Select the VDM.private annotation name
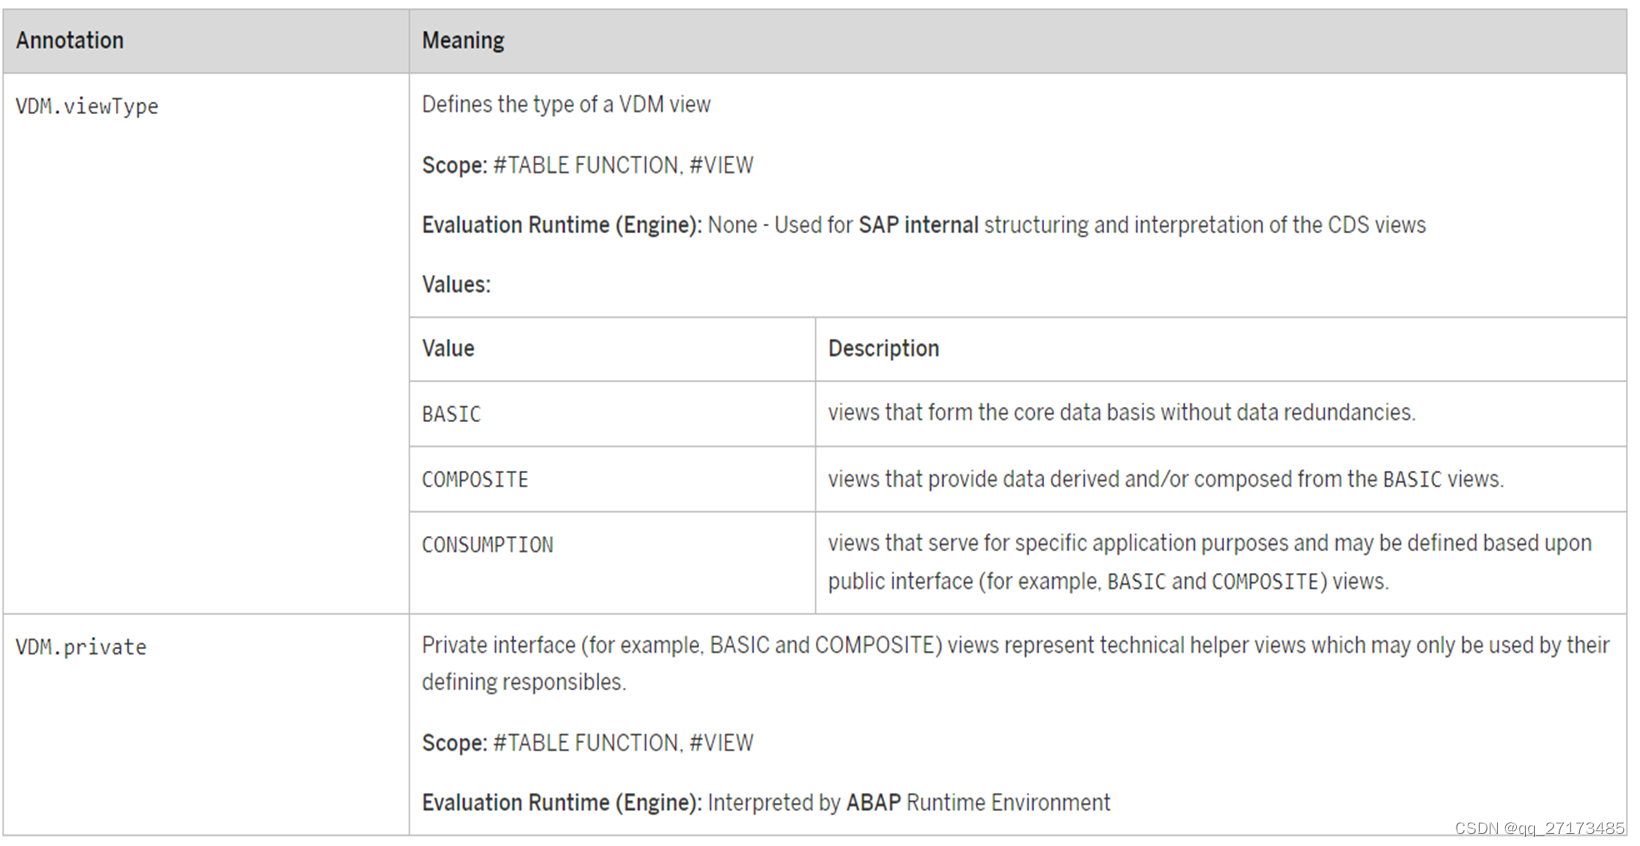Viewport: 1640px width, 846px height. point(81,647)
